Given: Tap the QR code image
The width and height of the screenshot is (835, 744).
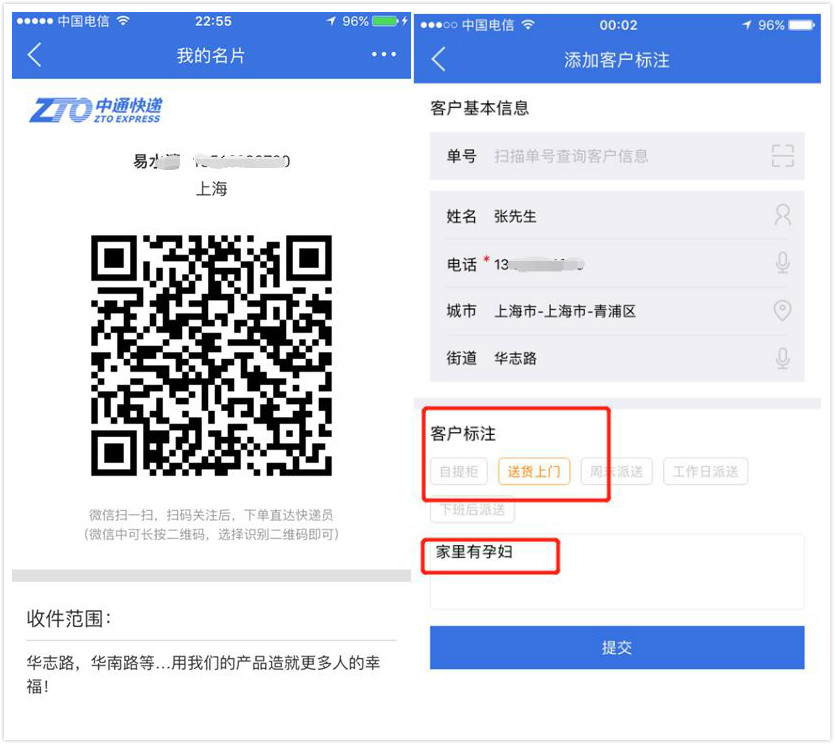Looking at the screenshot, I should (x=211, y=355).
